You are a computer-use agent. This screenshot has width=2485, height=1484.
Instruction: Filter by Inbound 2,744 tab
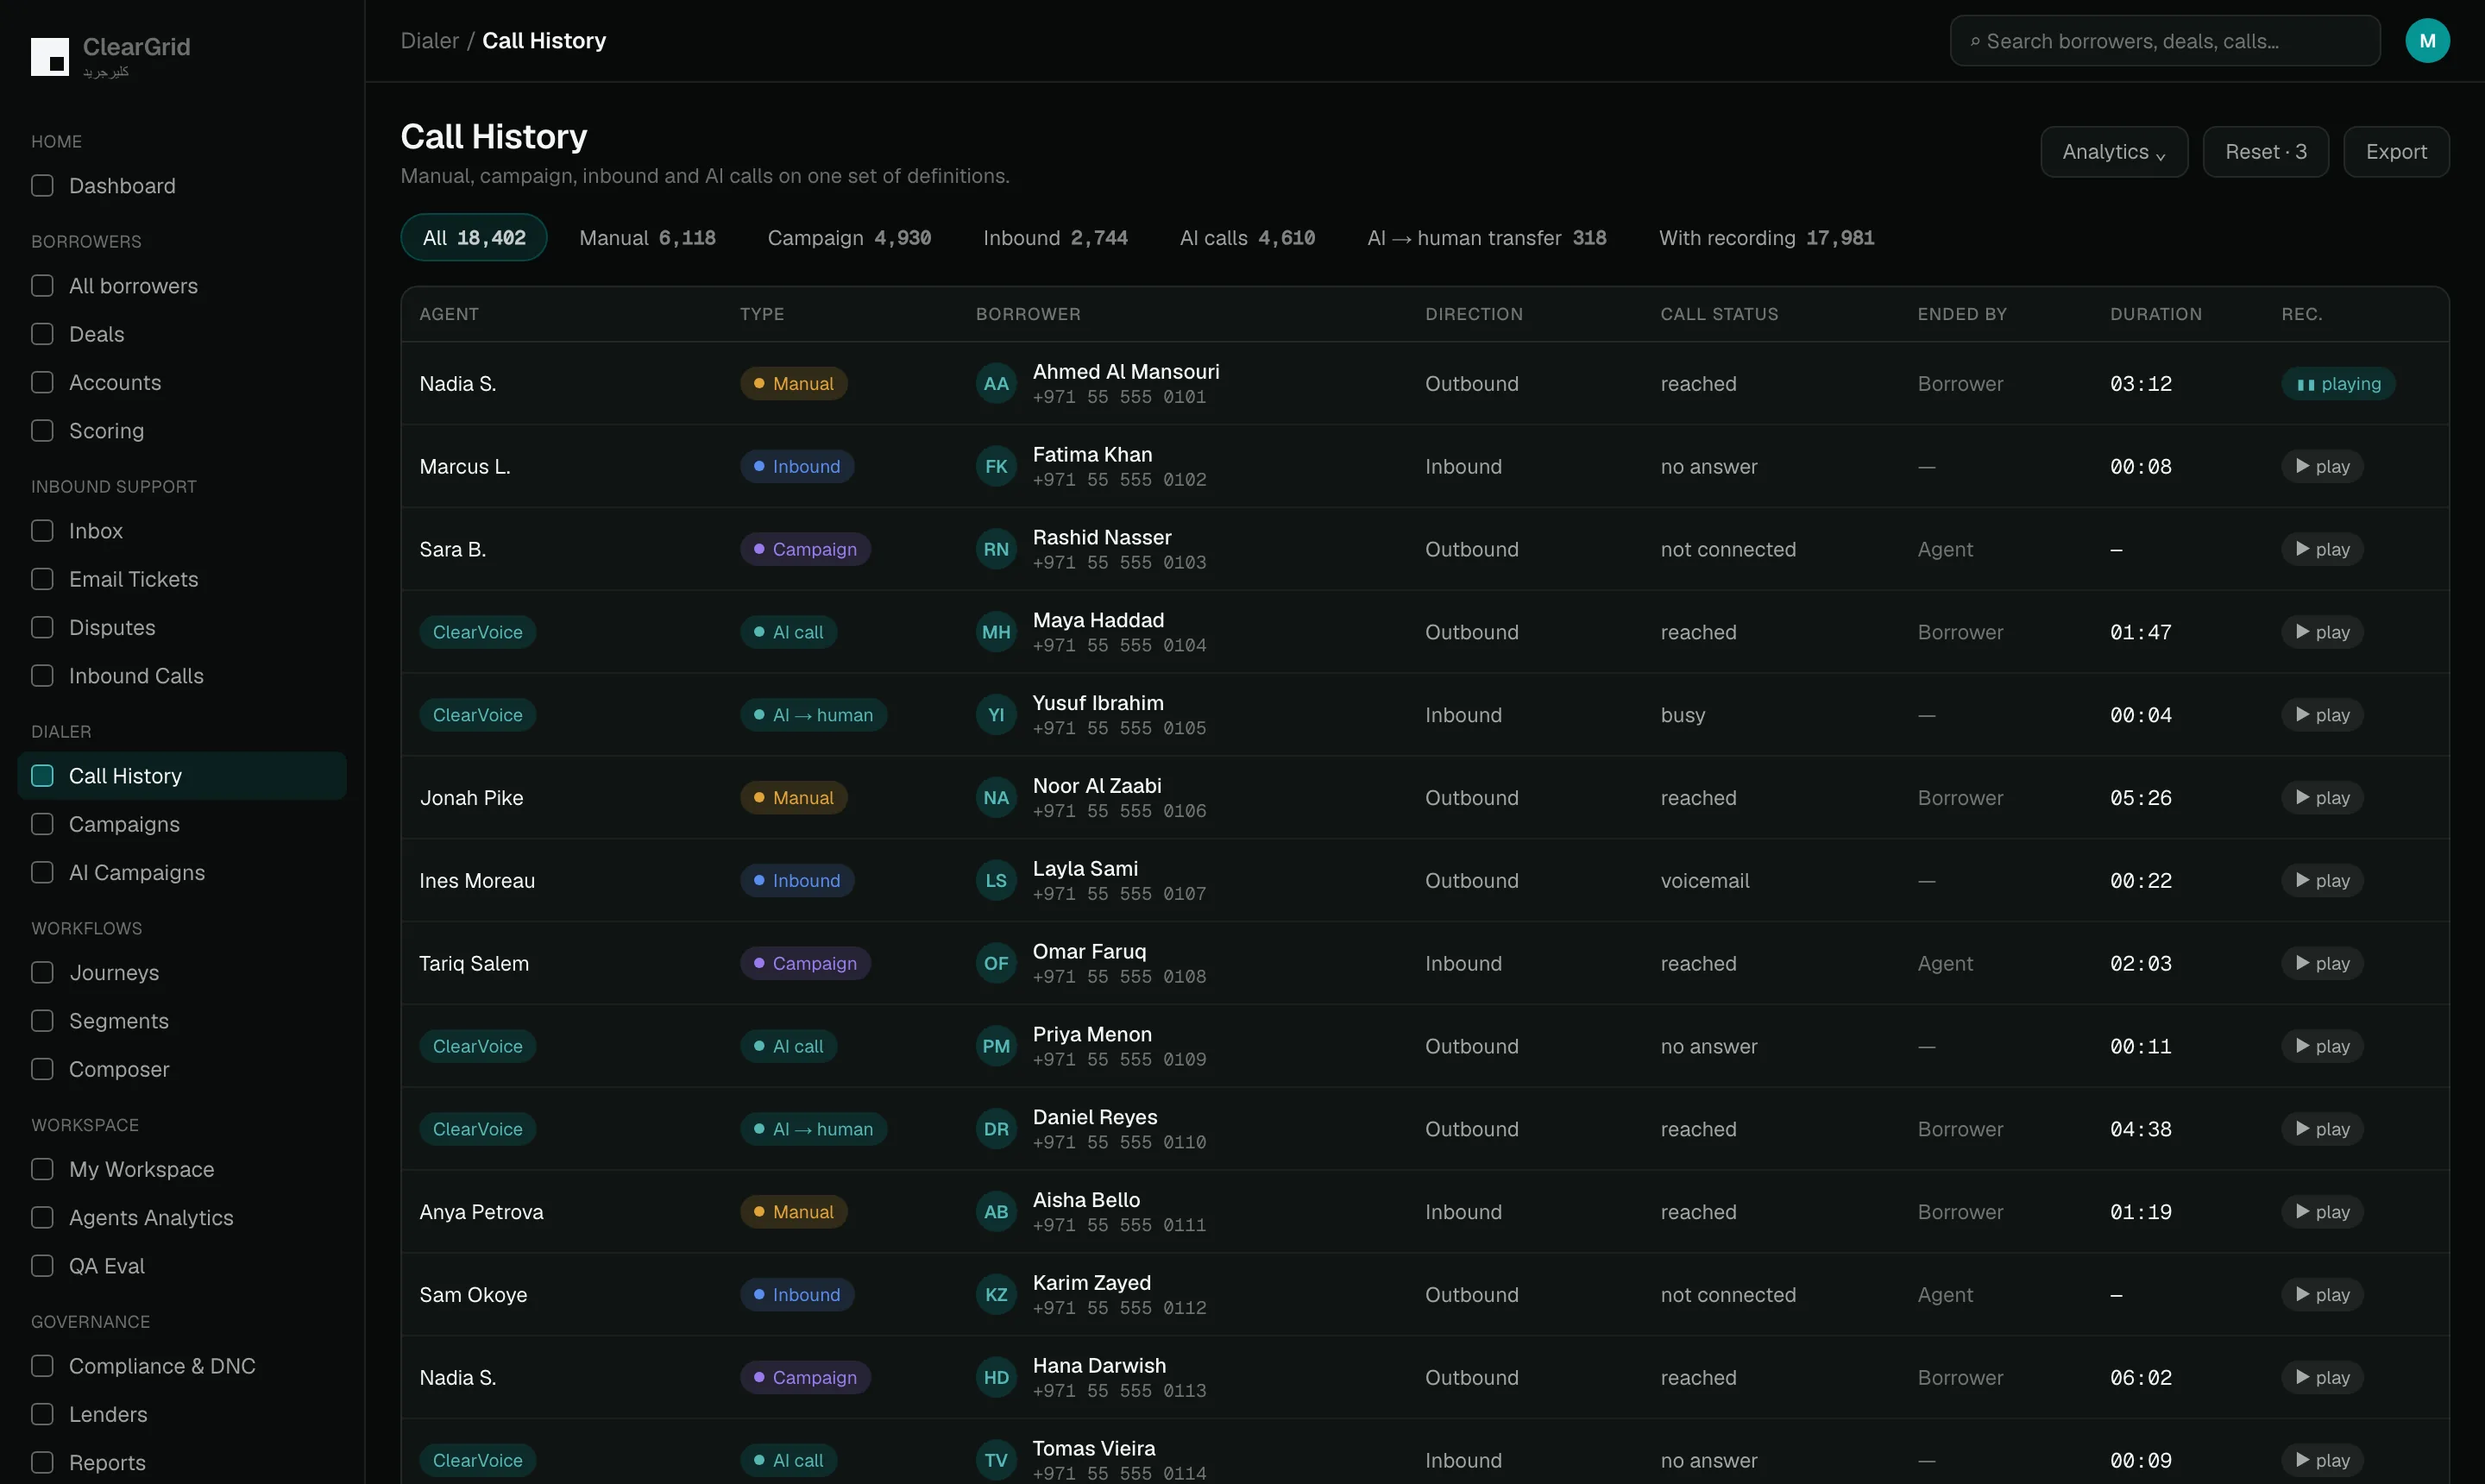[x=1055, y=238]
